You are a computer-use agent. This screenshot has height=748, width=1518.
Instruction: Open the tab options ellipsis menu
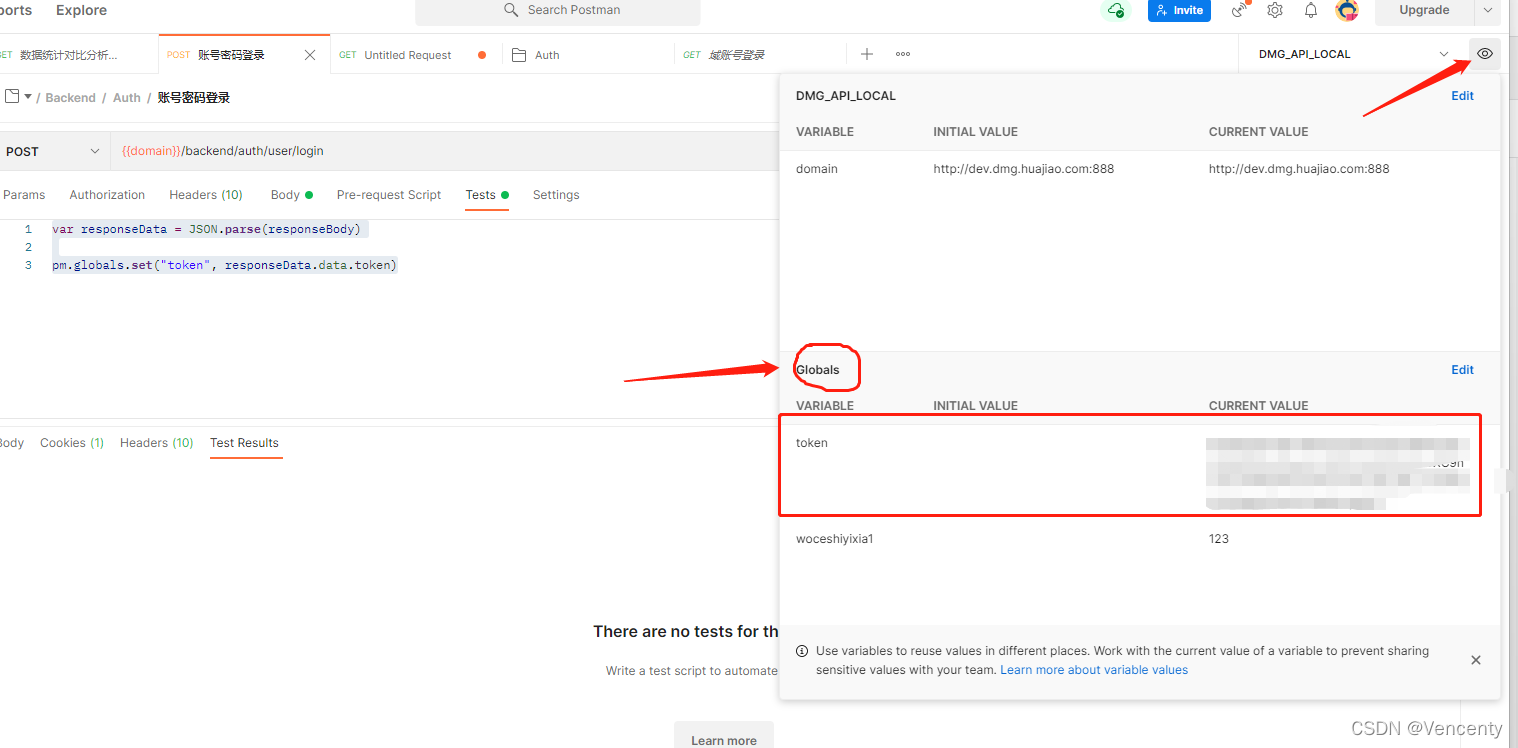coord(903,54)
